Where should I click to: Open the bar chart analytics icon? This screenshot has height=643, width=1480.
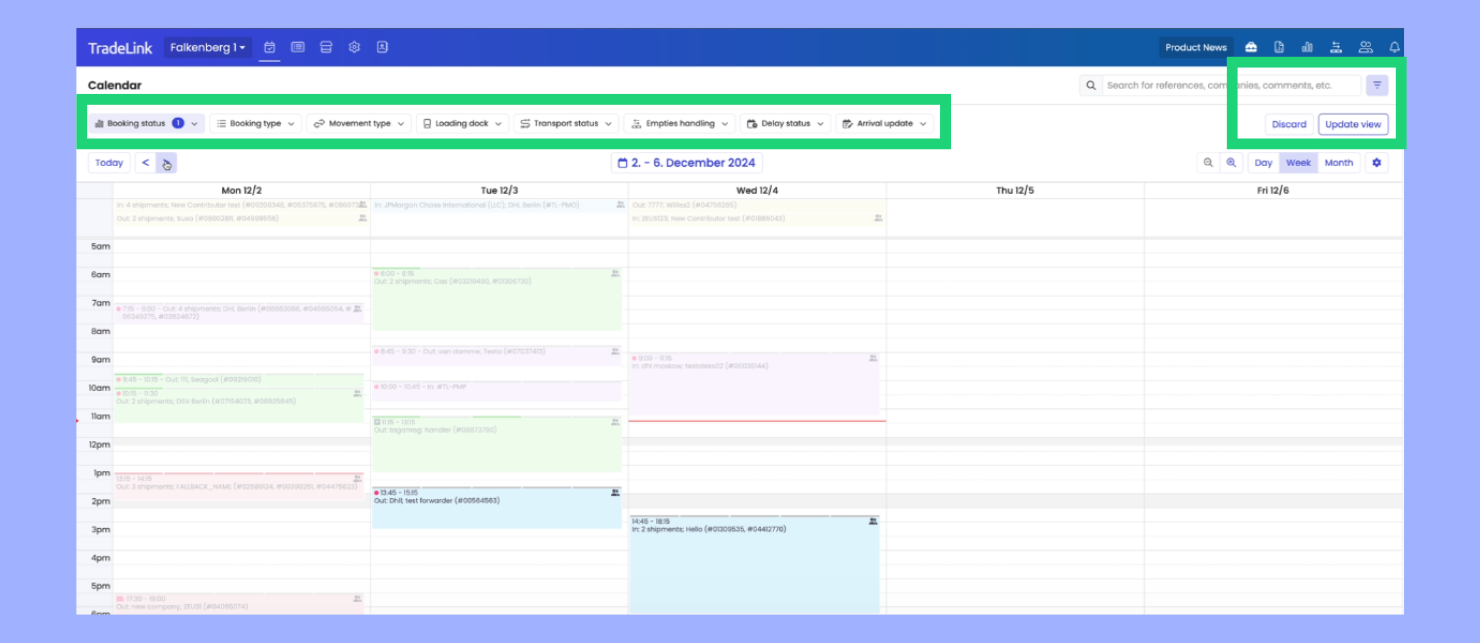(1307, 47)
